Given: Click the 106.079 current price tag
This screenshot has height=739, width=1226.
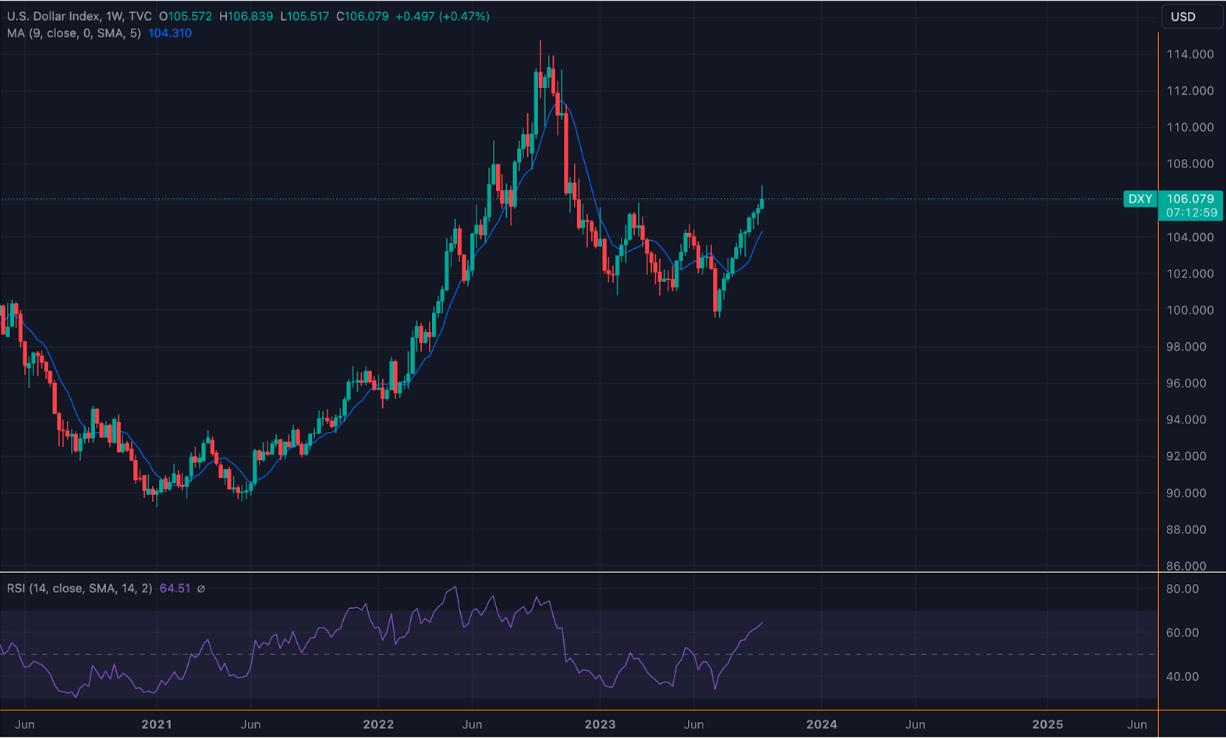Looking at the screenshot, I should point(1189,199).
